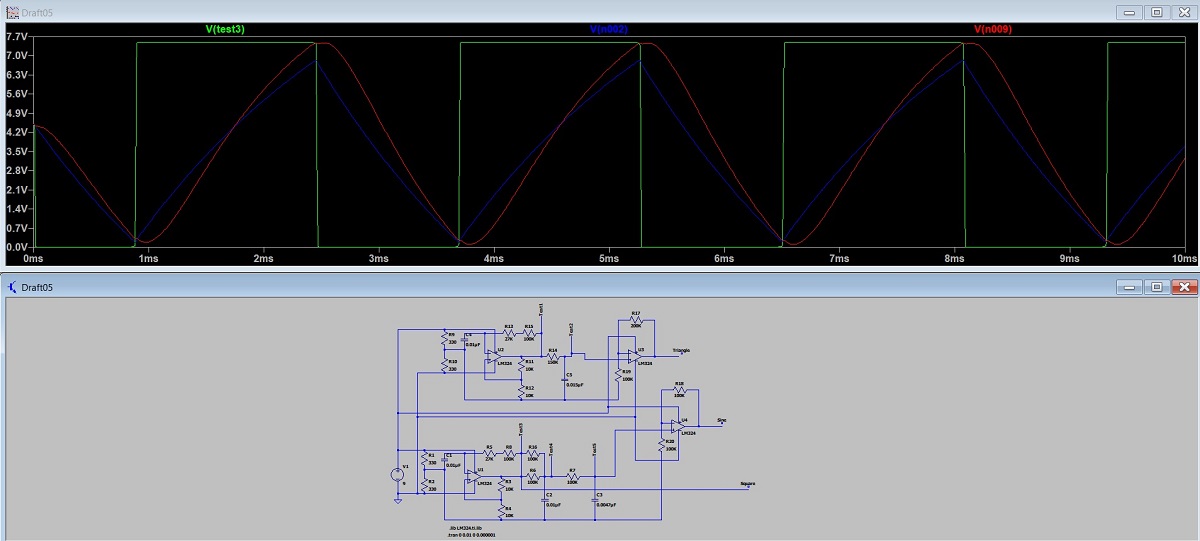The image size is (1200, 541).
Task: Click the 5ms mark on the time axis
Action: point(608,259)
